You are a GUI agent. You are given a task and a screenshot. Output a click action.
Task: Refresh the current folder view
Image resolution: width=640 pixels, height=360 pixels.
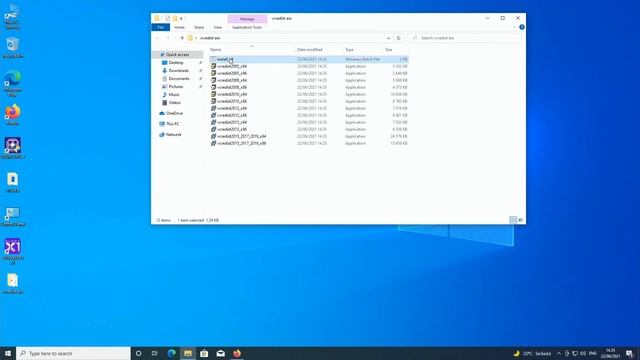point(398,38)
